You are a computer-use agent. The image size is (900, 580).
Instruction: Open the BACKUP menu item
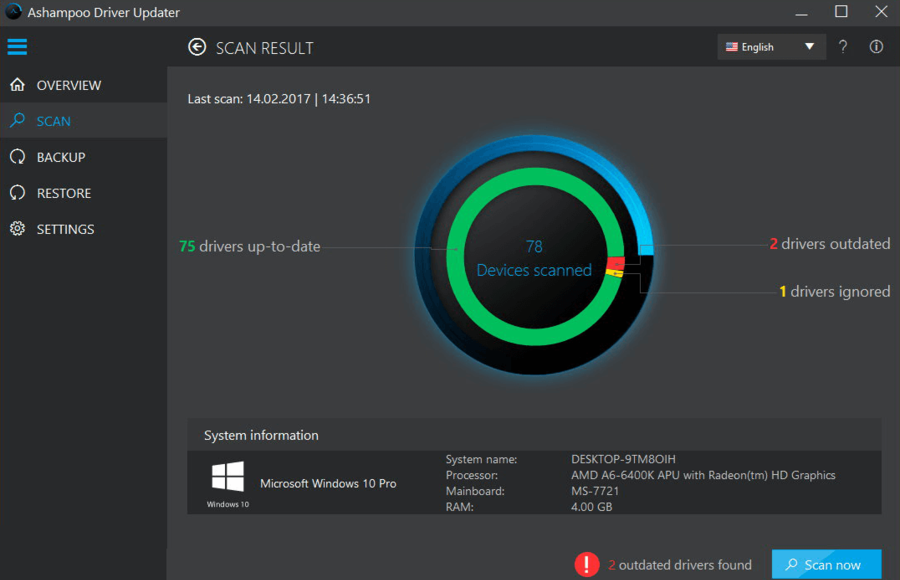pos(84,157)
